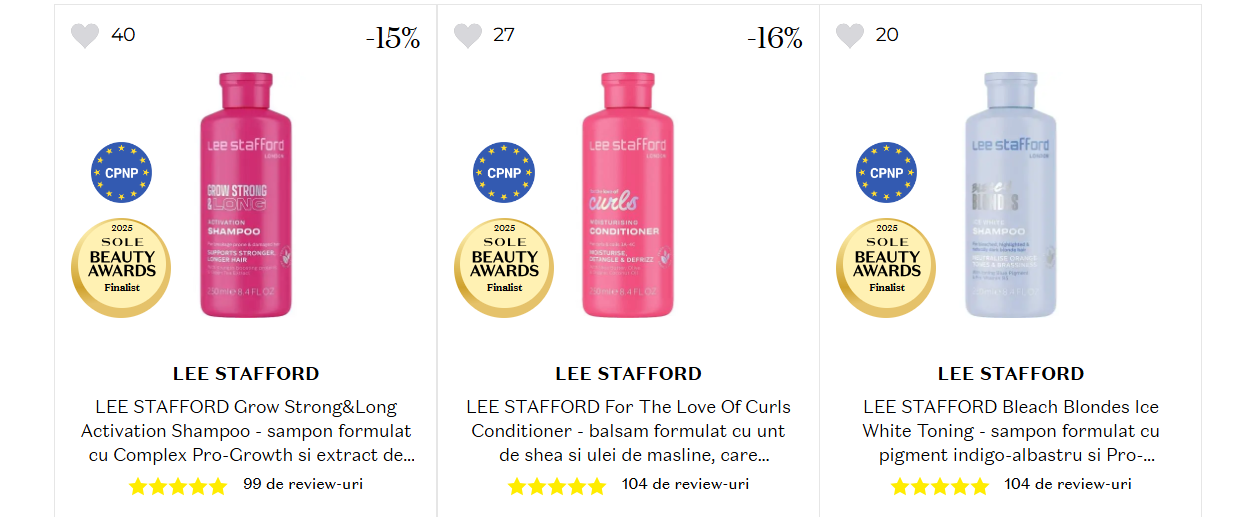This screenshot has width=1250, height=517.
Task: Open For The Love Of Curls Conditioner title
Action: click(628, 431)
